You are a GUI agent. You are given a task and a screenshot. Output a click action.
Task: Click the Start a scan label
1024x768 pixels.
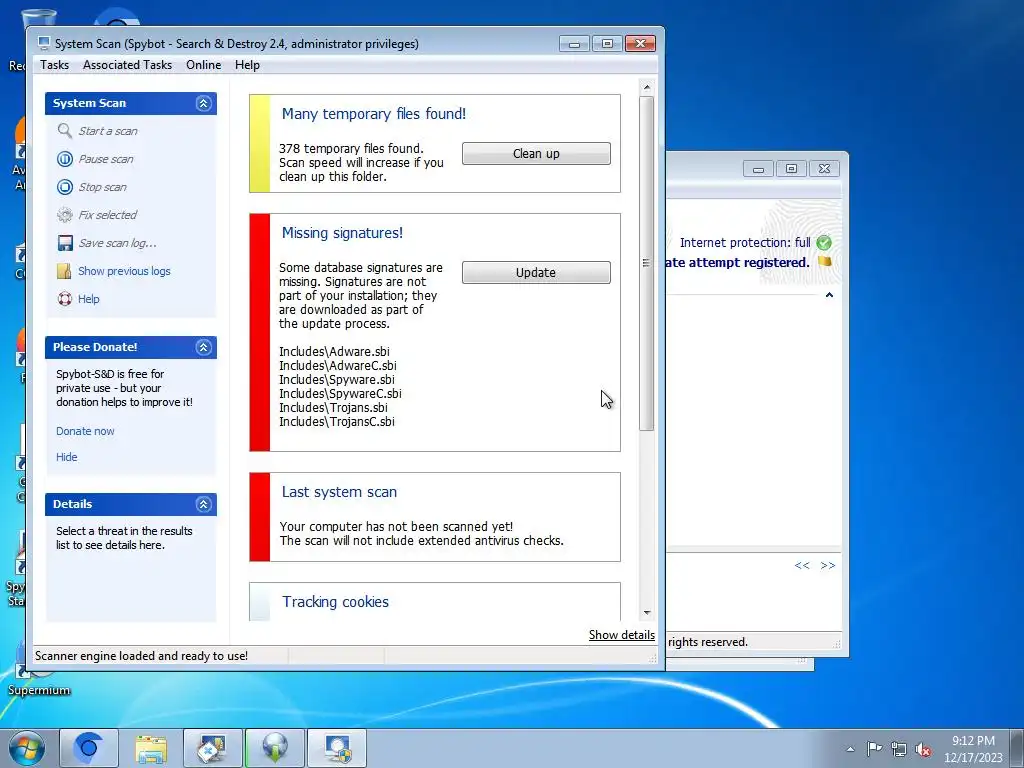pos(108,131)
